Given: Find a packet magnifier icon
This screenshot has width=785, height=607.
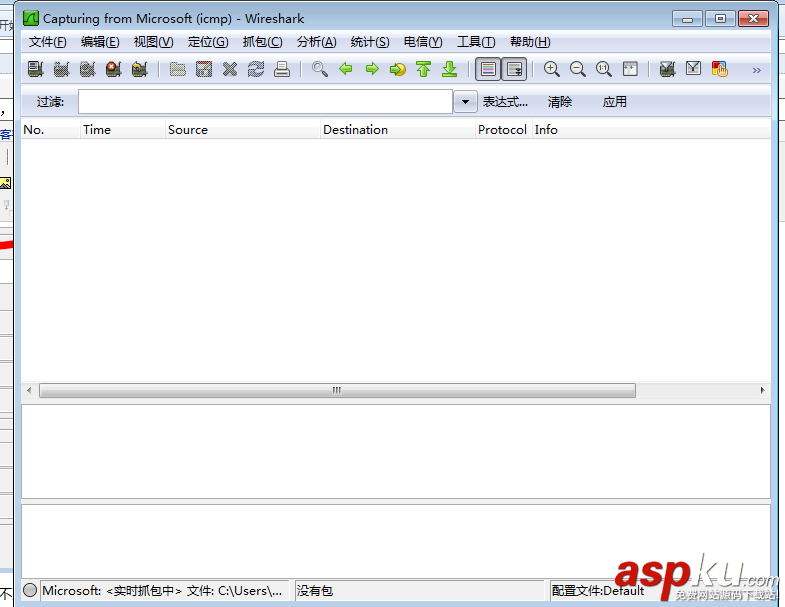Looking at the screenshot, I should point(320,69).
